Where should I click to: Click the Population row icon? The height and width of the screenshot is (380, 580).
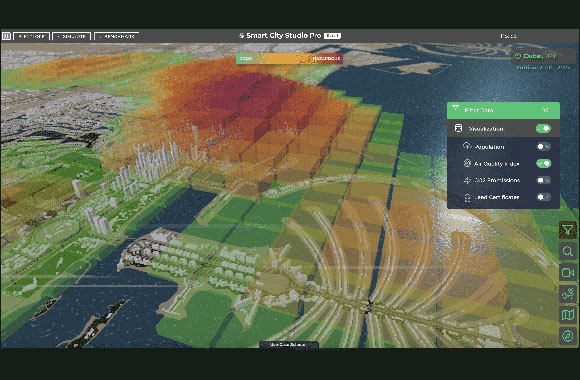(x=467, y=146)
